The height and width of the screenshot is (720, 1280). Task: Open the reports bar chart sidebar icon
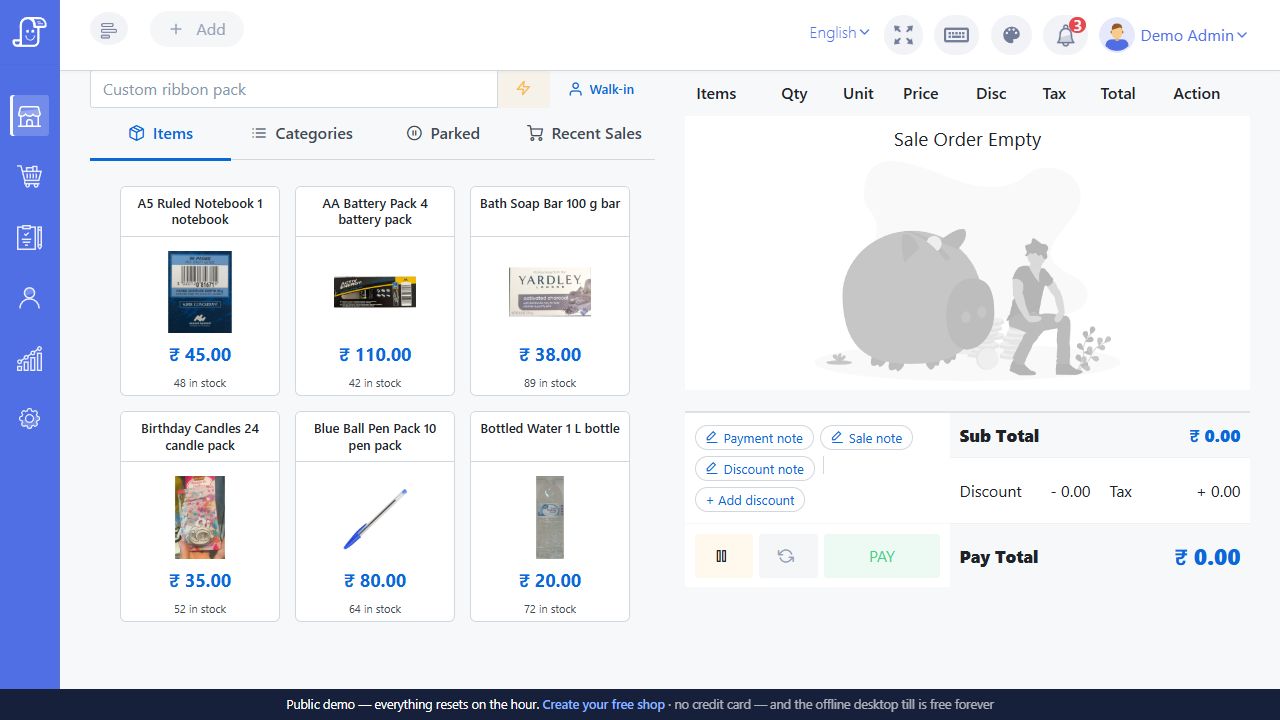(30, 359)
